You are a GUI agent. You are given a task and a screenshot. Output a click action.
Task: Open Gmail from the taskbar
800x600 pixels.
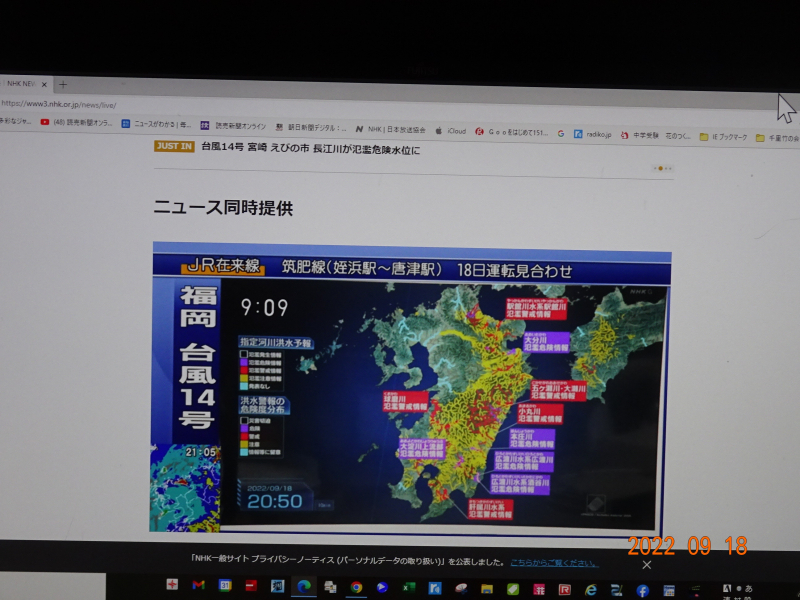[198, 585]
